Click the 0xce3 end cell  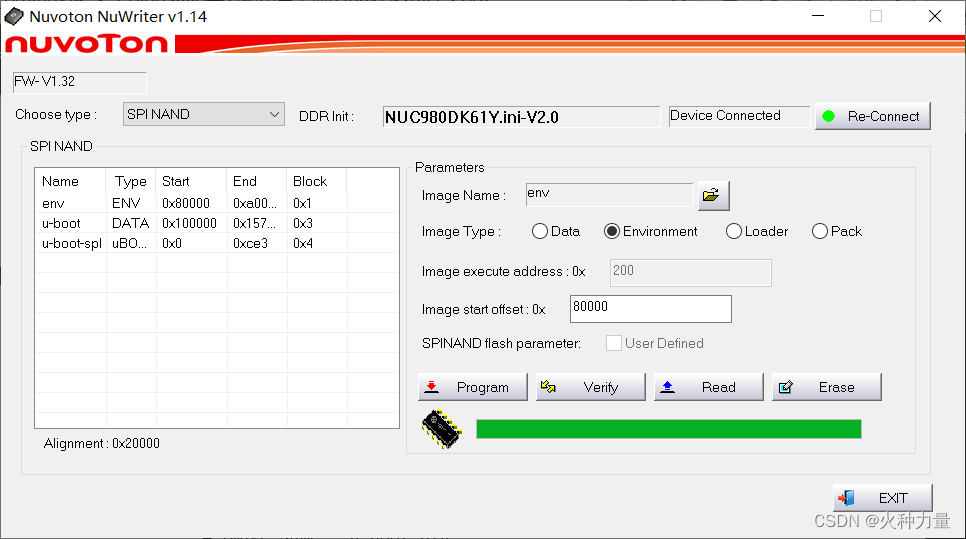(250, 243)
